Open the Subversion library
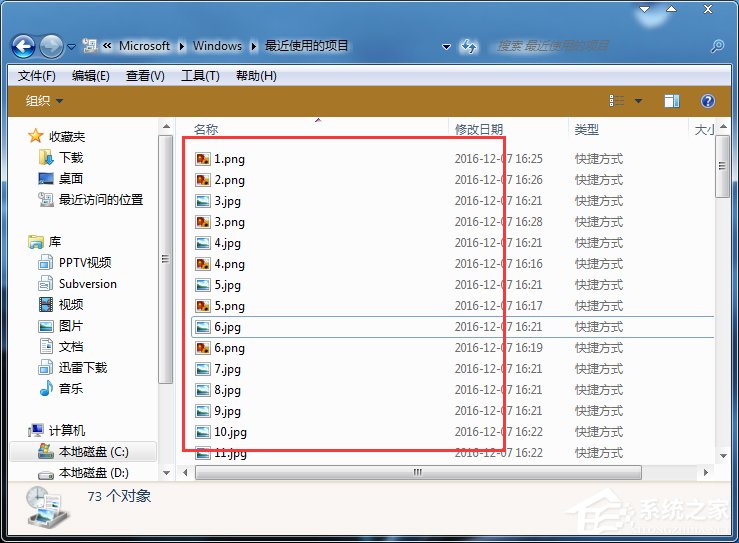 point(77,284)
